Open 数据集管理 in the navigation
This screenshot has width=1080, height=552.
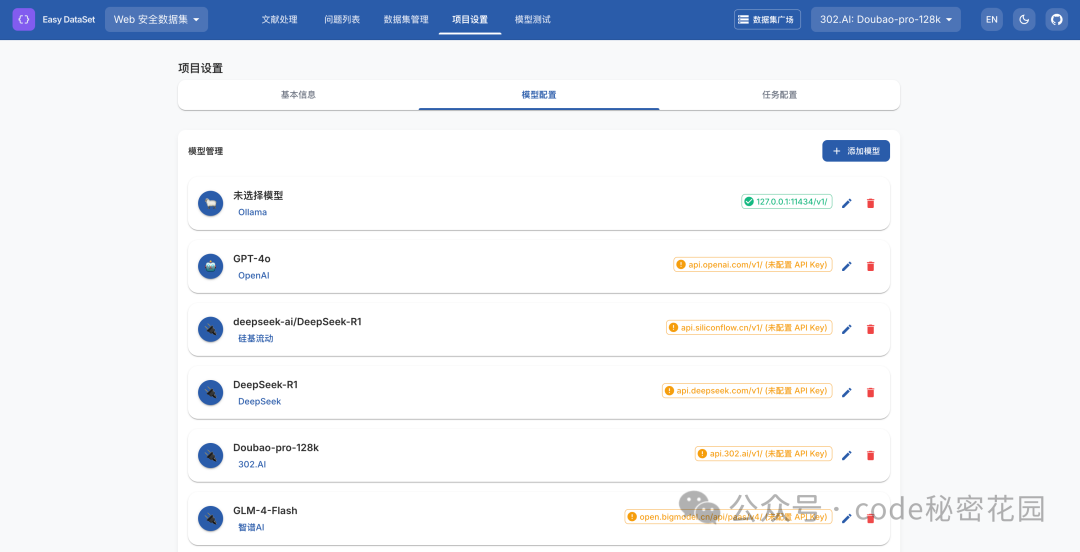pyautogui.click(x=406, y=19)
